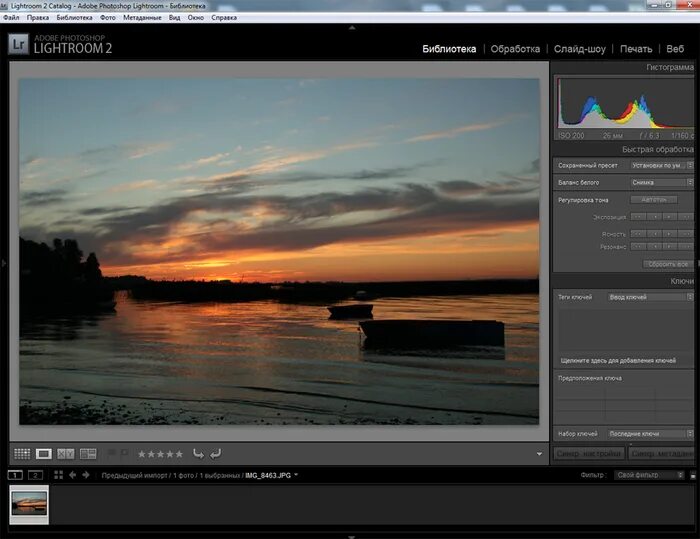
Task: Open the Метаданные menu
Action: pyautogui.click(x=142, y=17)
